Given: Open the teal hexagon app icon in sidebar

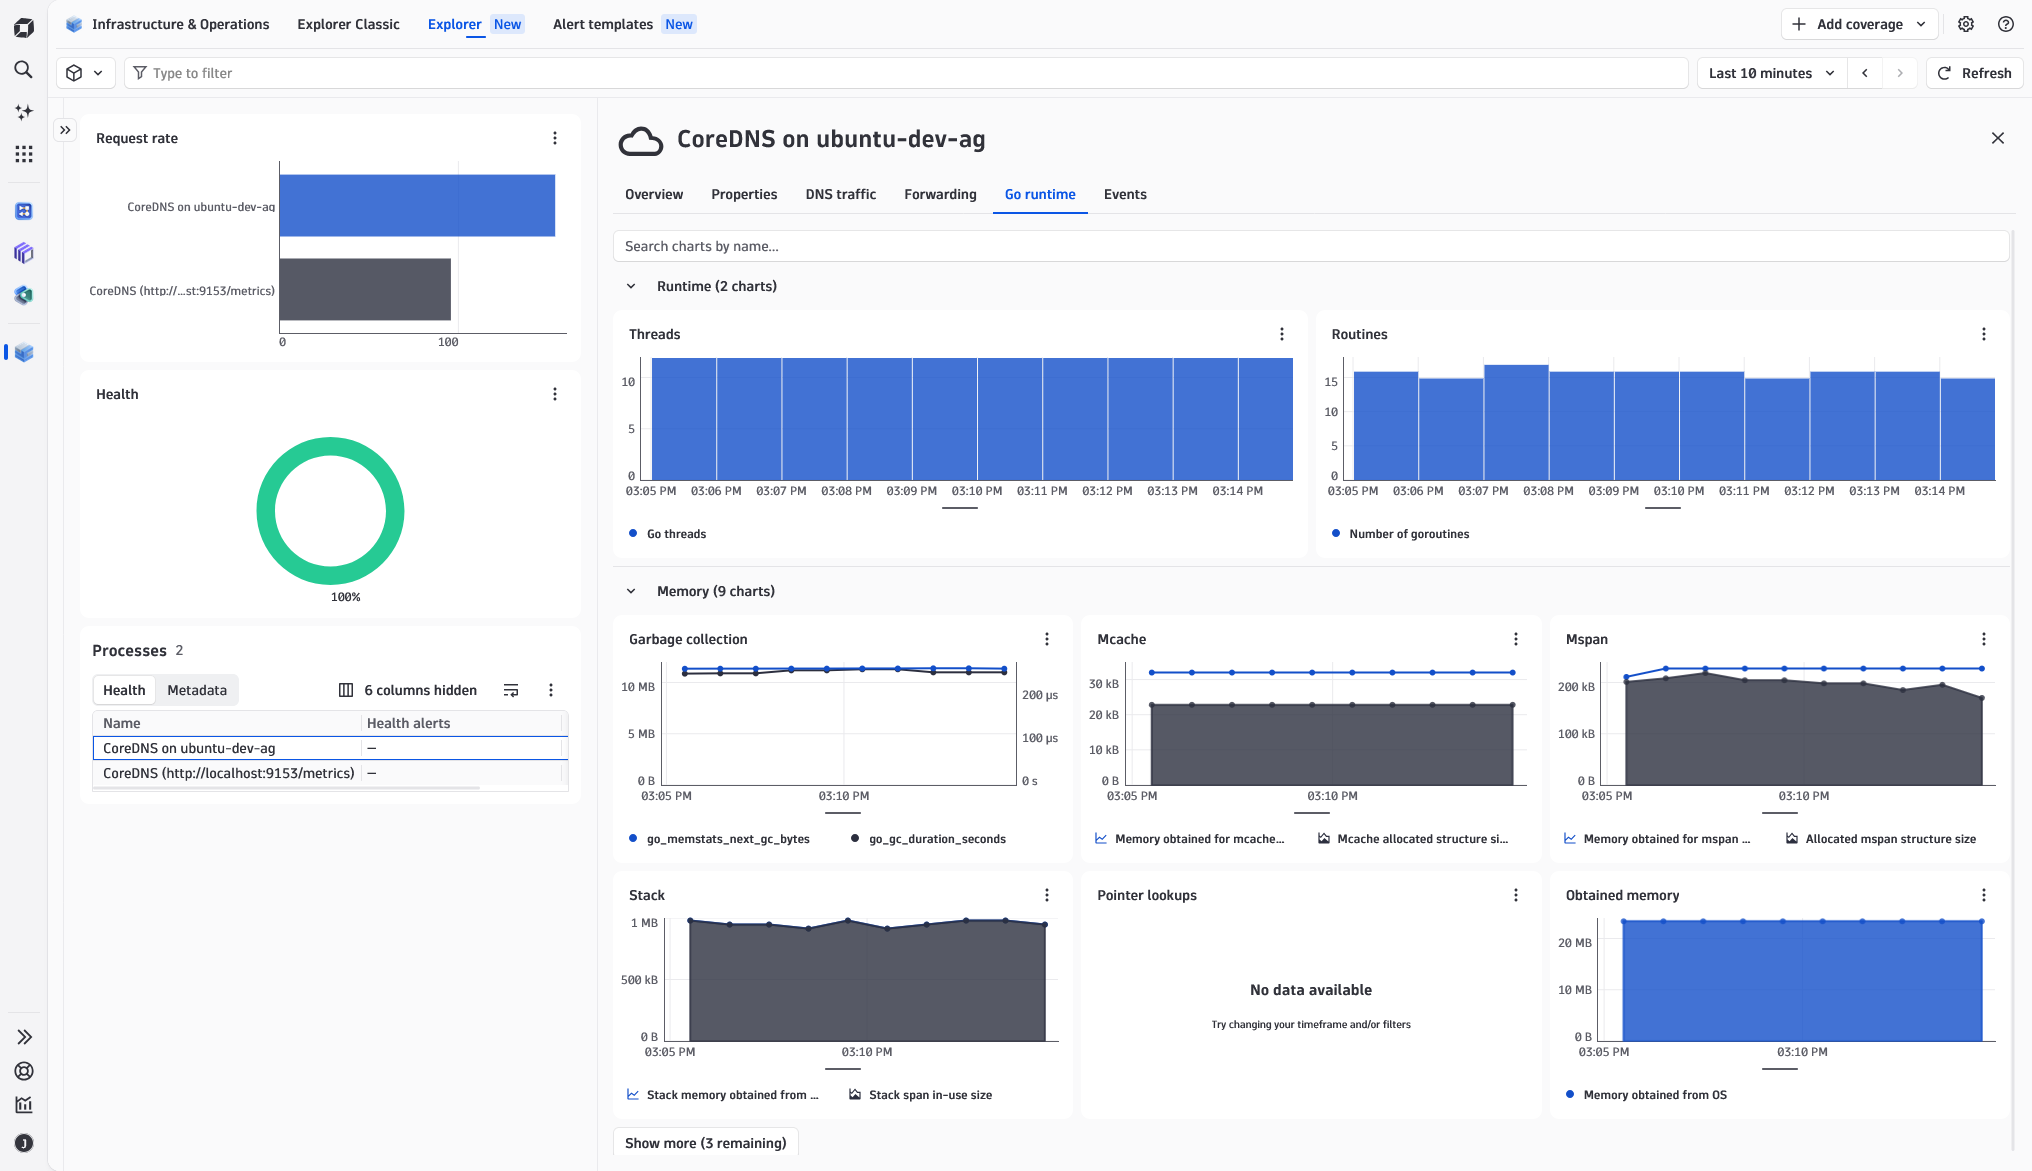Looking at the screenshot, I should [24, 295].
